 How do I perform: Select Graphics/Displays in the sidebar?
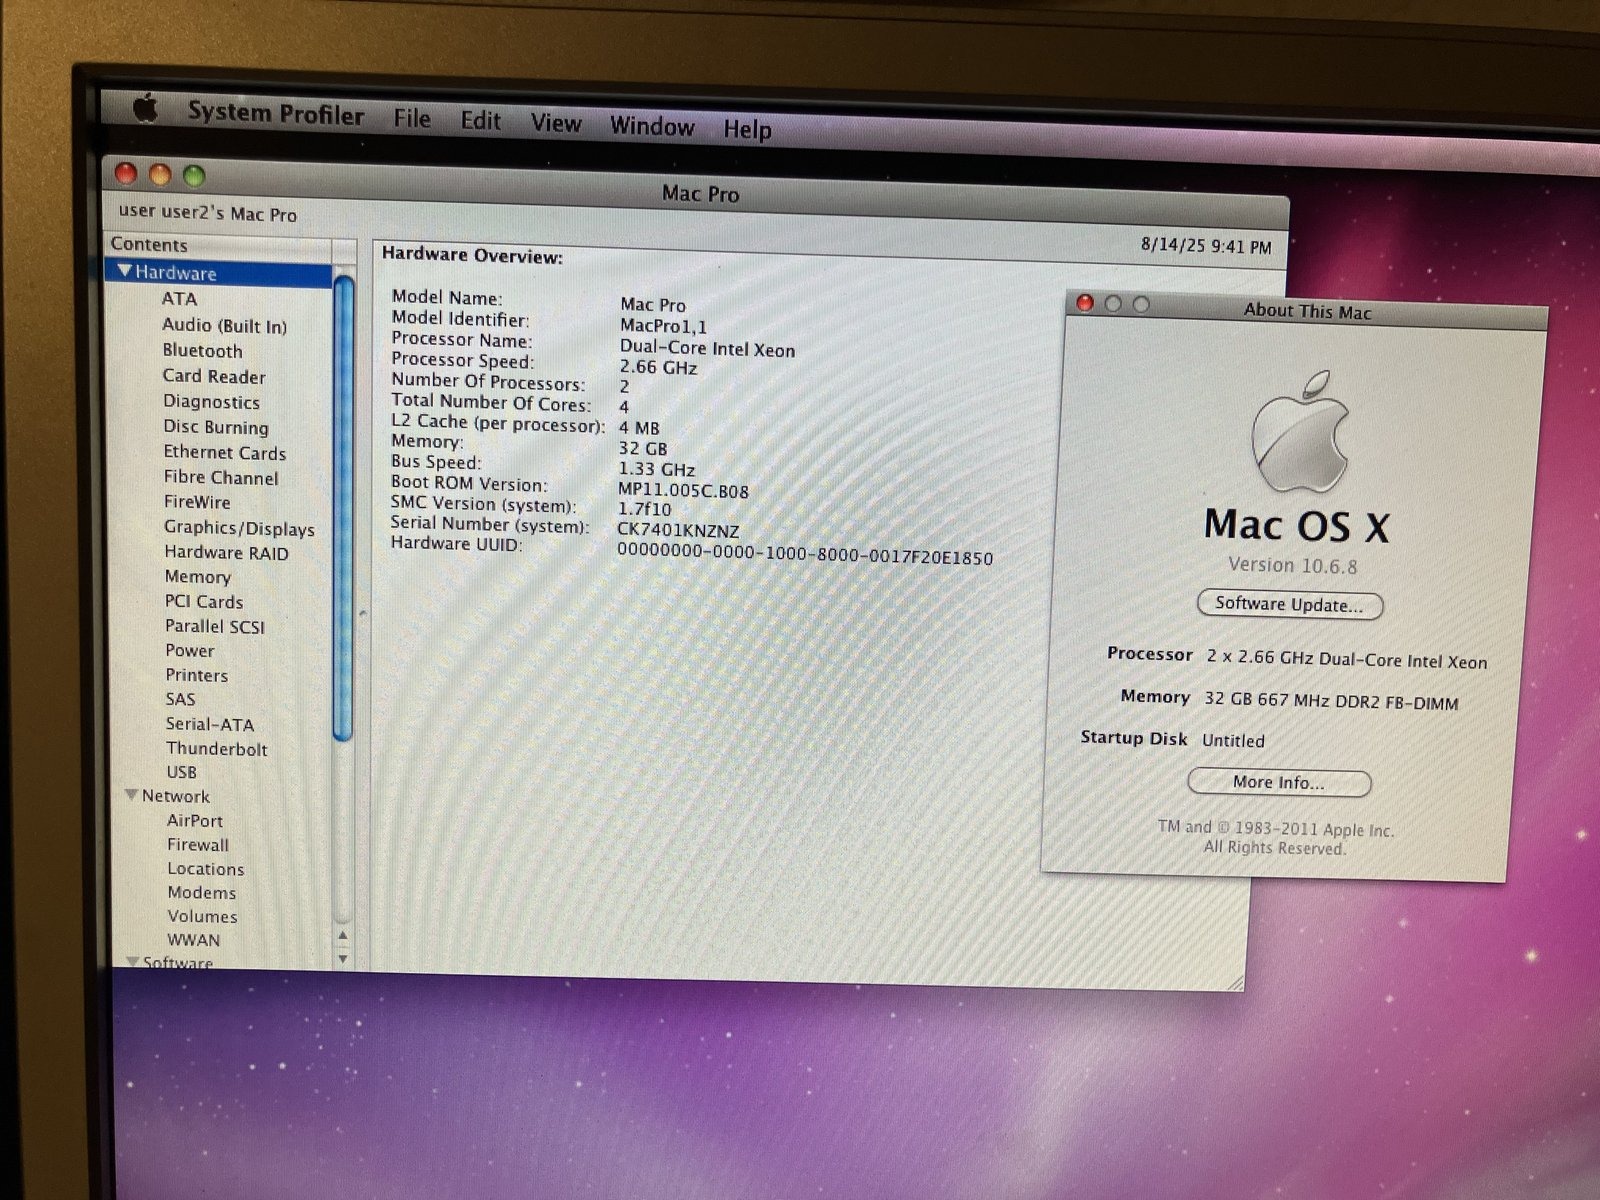click(239, 528)
